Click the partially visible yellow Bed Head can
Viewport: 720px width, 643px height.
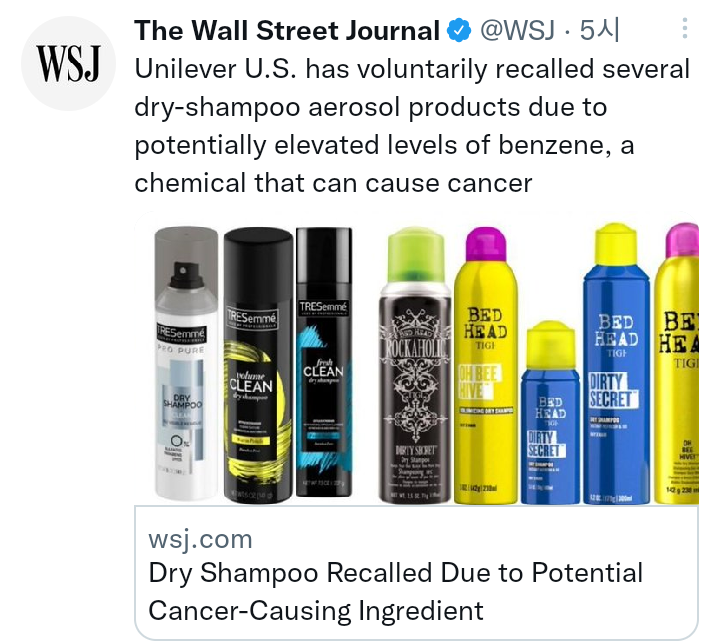click(x=676, y=364)
